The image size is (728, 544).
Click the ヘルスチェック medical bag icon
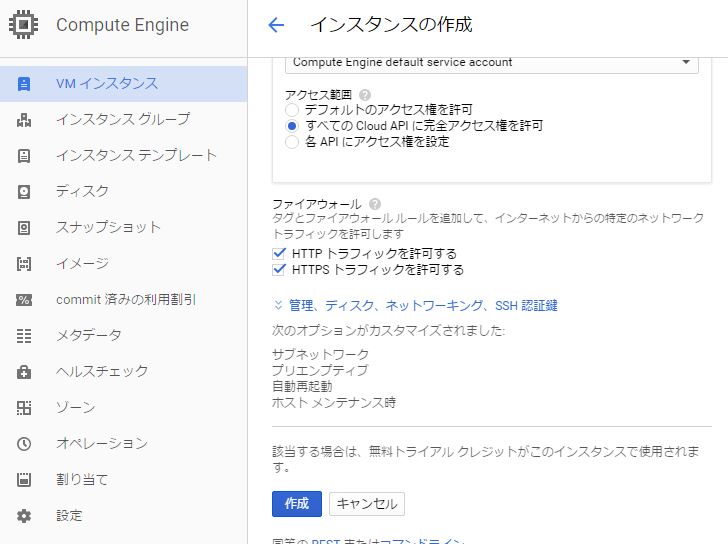[x=24, y=372]
